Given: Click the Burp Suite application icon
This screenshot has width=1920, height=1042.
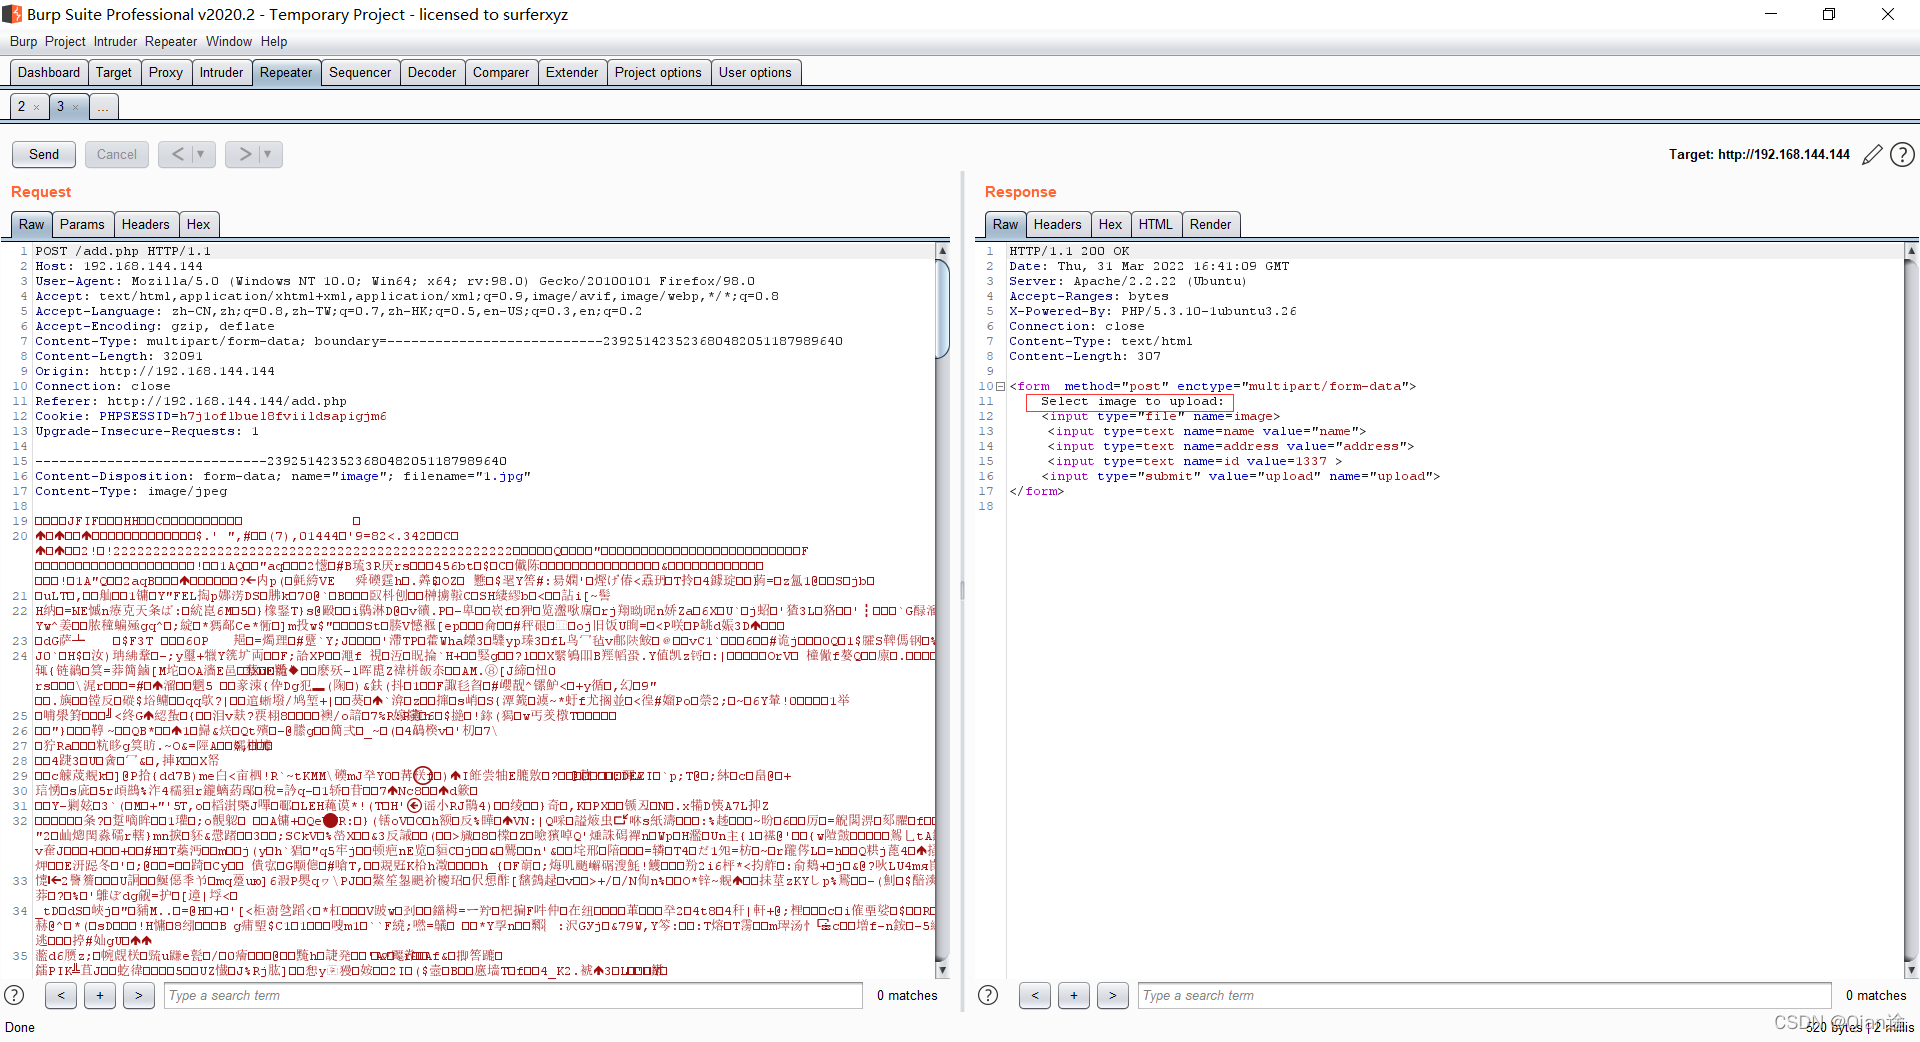Looking at the screenshot, I should [12, 14].
